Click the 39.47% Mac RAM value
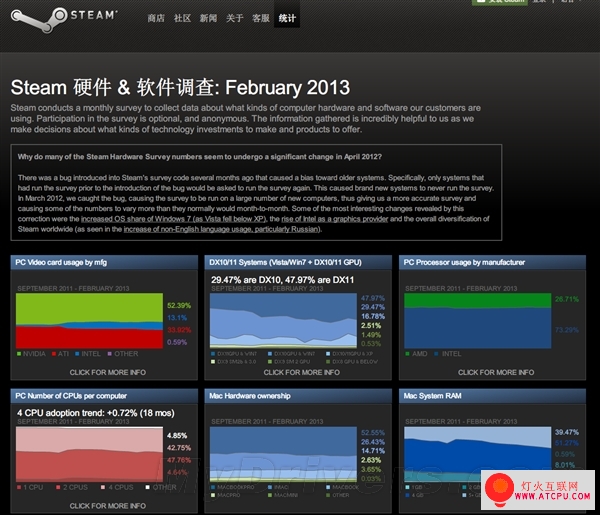This screenshot has width=600, height=515. coord(567,432)
